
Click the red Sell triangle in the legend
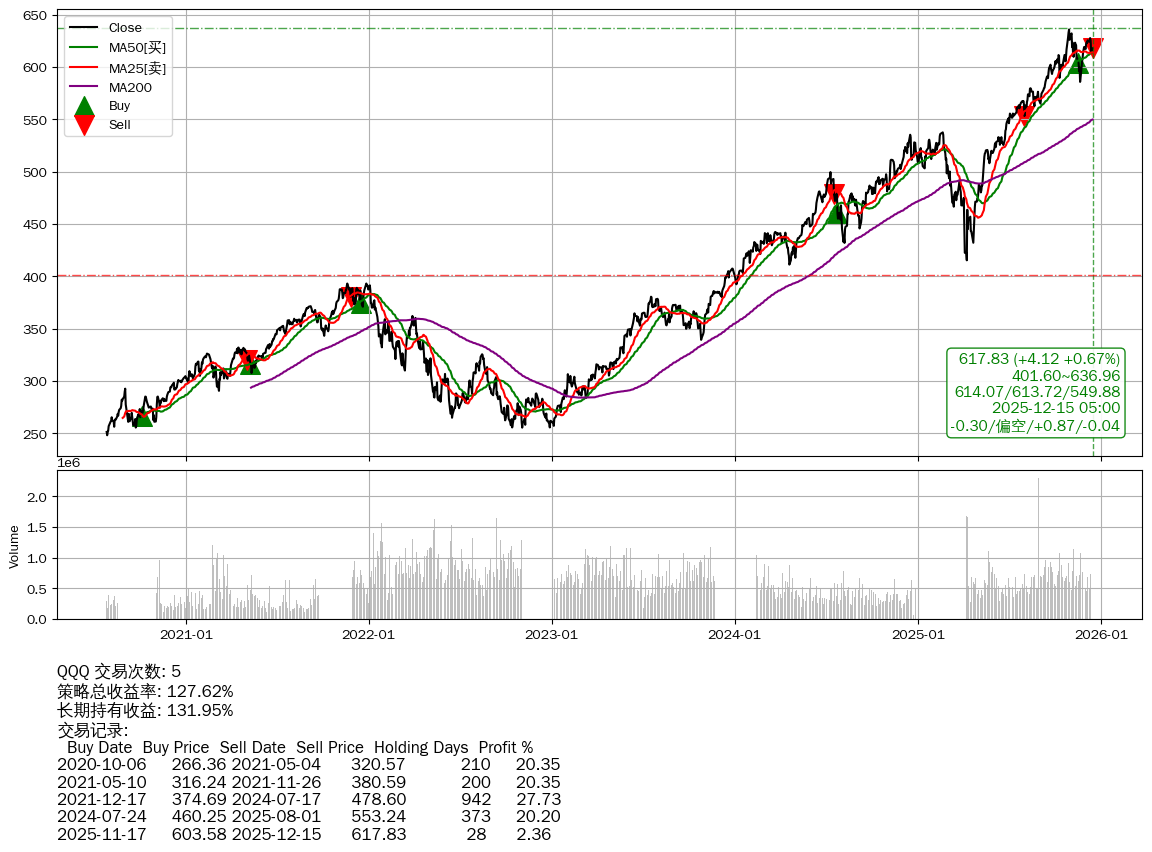[85, 125]
